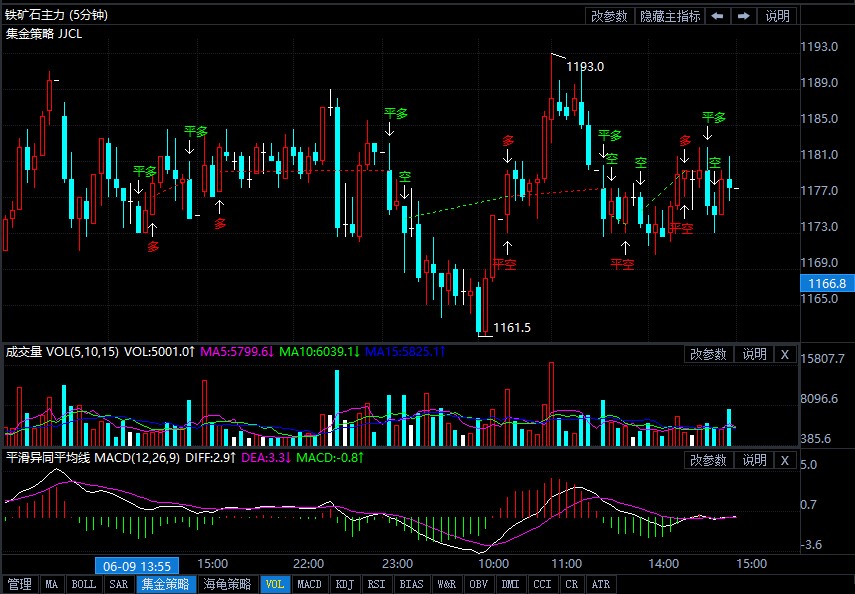Screen dimensions: 855x594
Task: Toggle the 集金策略 strategy tab
Action: click(x=165, y=584)
